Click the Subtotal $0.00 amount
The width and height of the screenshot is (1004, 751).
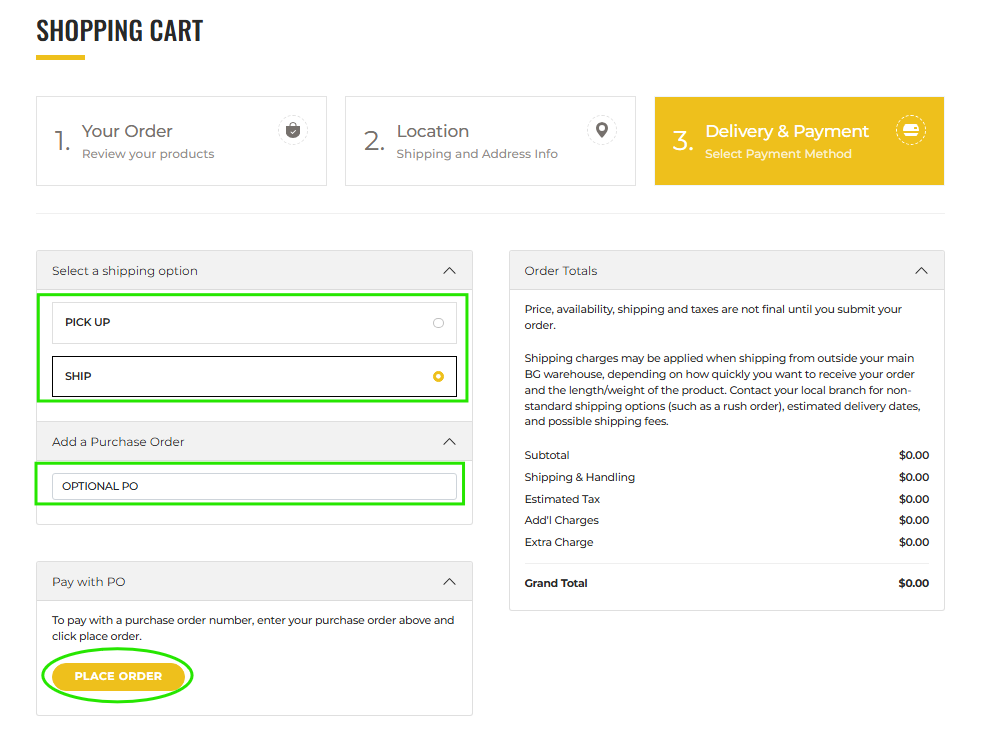pos(914,455)
